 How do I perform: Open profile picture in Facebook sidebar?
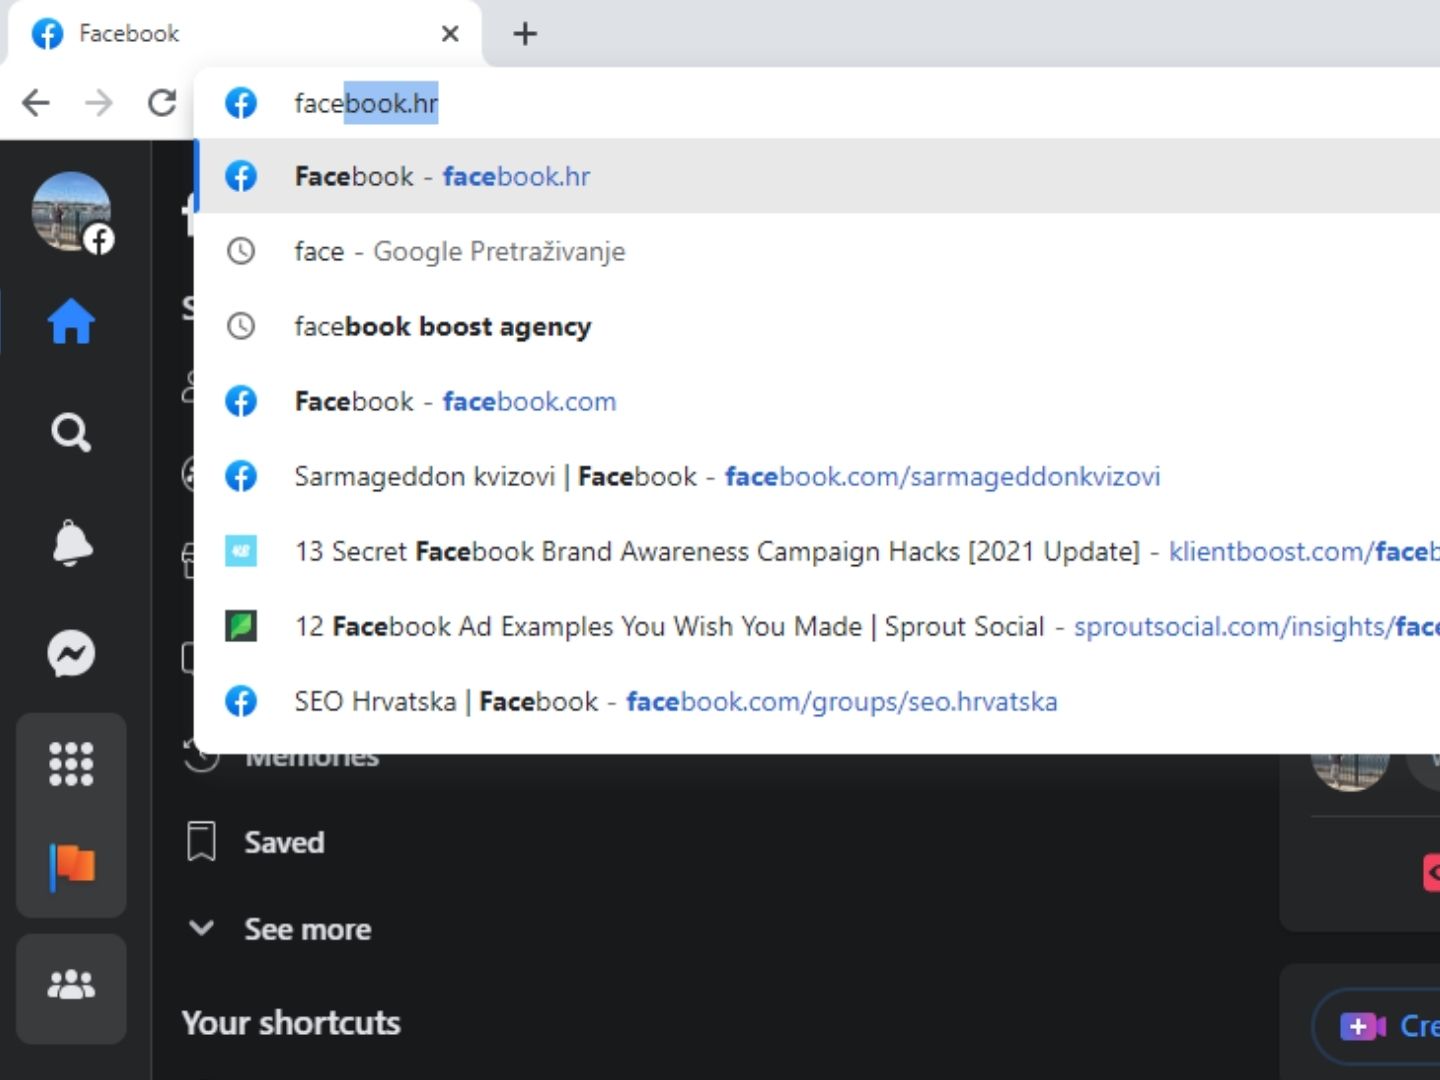point(71,211)
